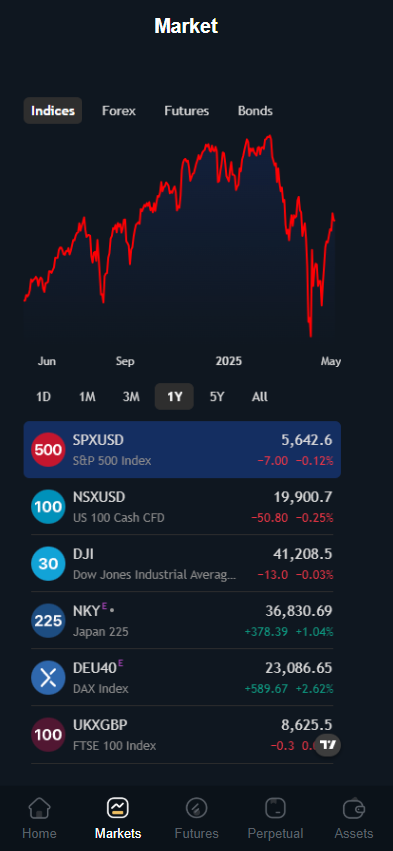Viewport: 393px width, 851px height.
Task: Click the Japan 225 index icon
Action: click(48, 620)
